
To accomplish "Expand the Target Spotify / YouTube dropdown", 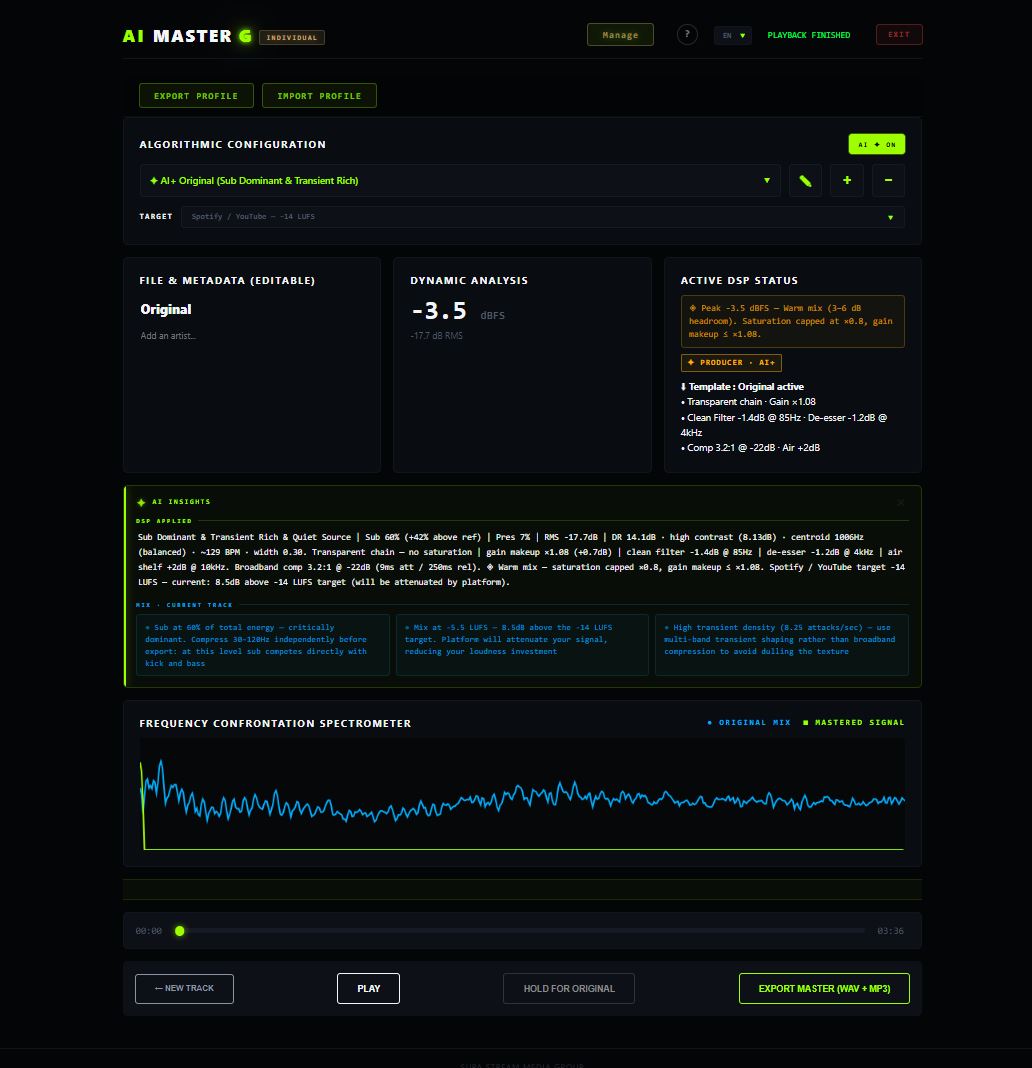I will pos(543,217).
